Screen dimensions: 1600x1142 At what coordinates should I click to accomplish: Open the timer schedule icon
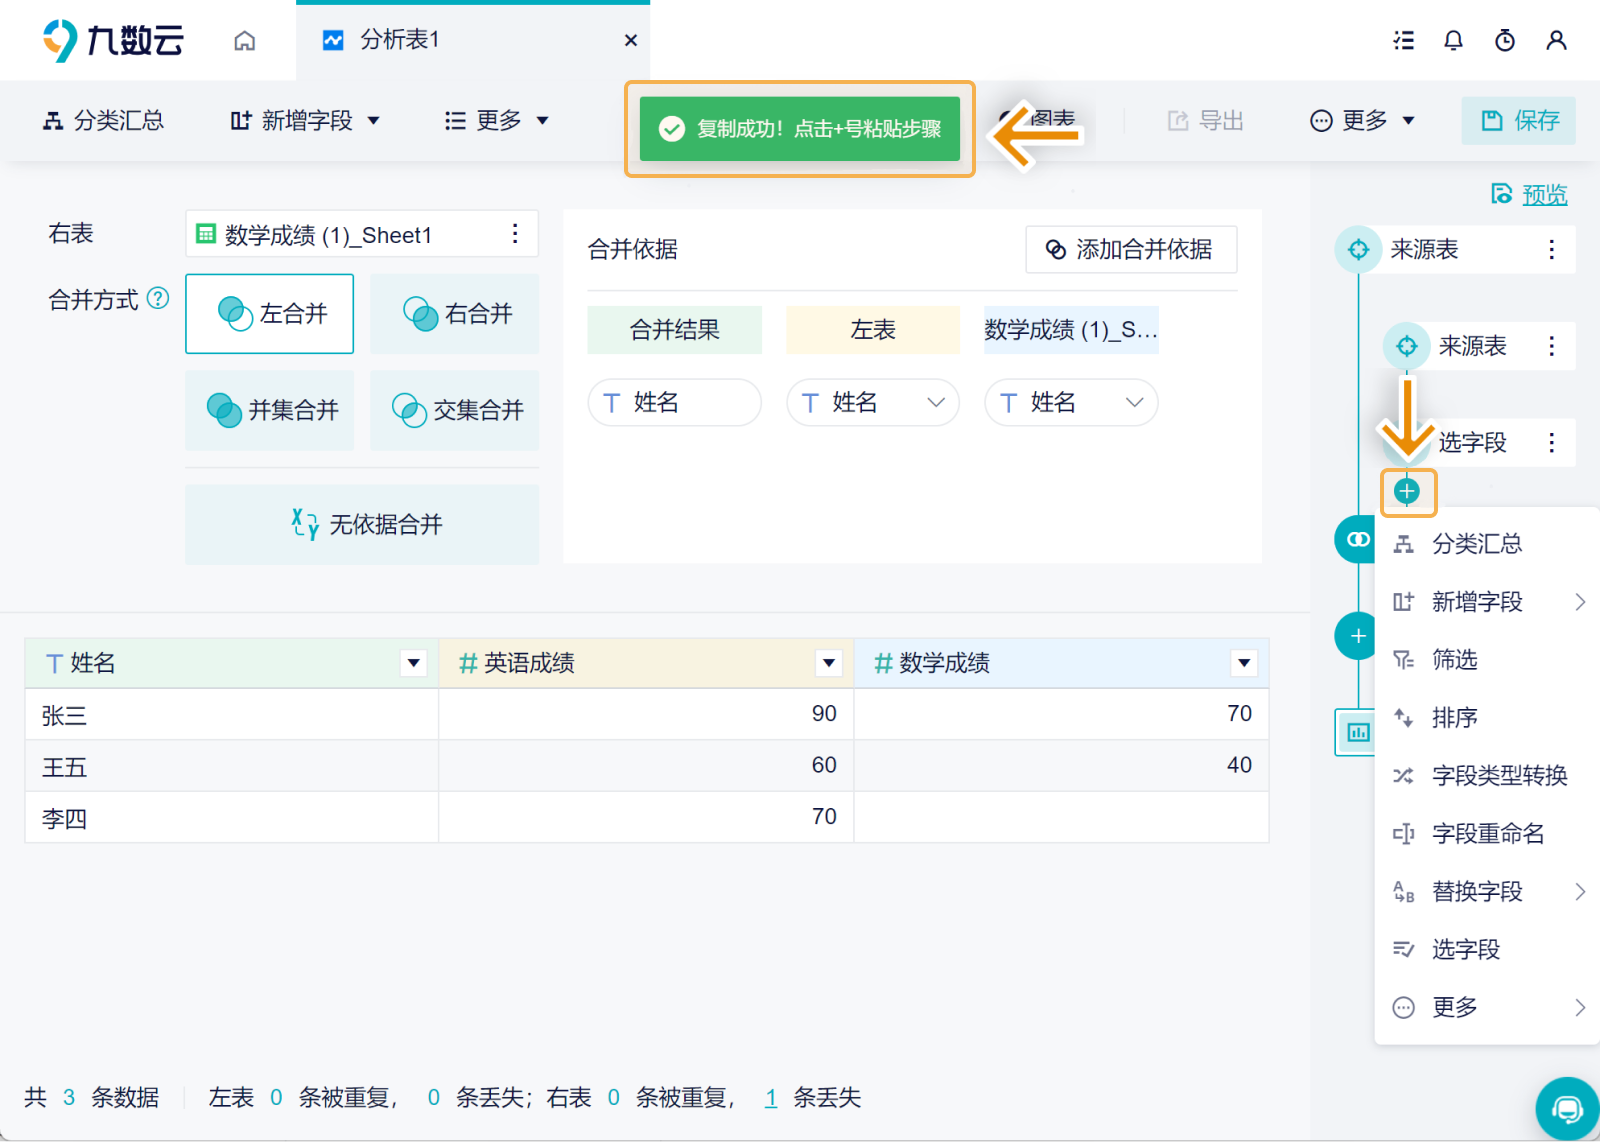[1505, 40]
